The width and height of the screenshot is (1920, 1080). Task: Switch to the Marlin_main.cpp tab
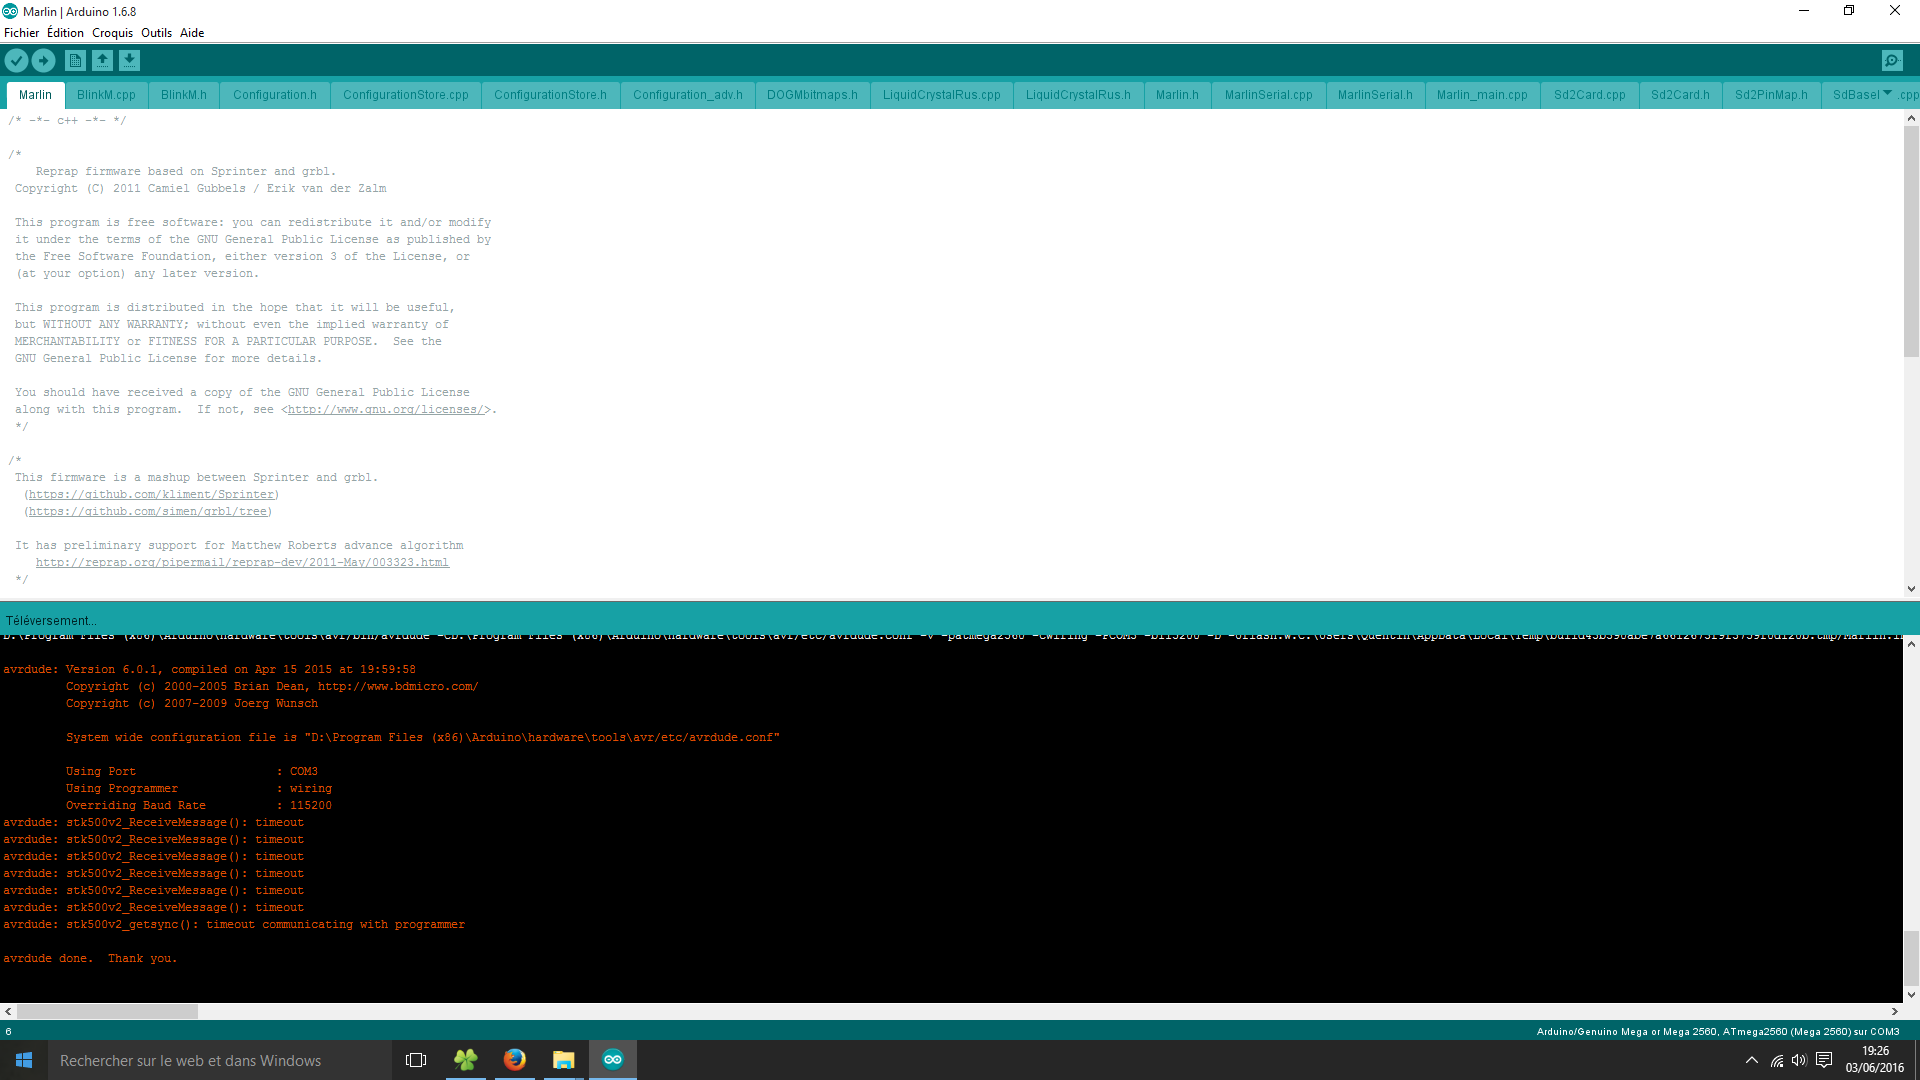coord(1482,95)
